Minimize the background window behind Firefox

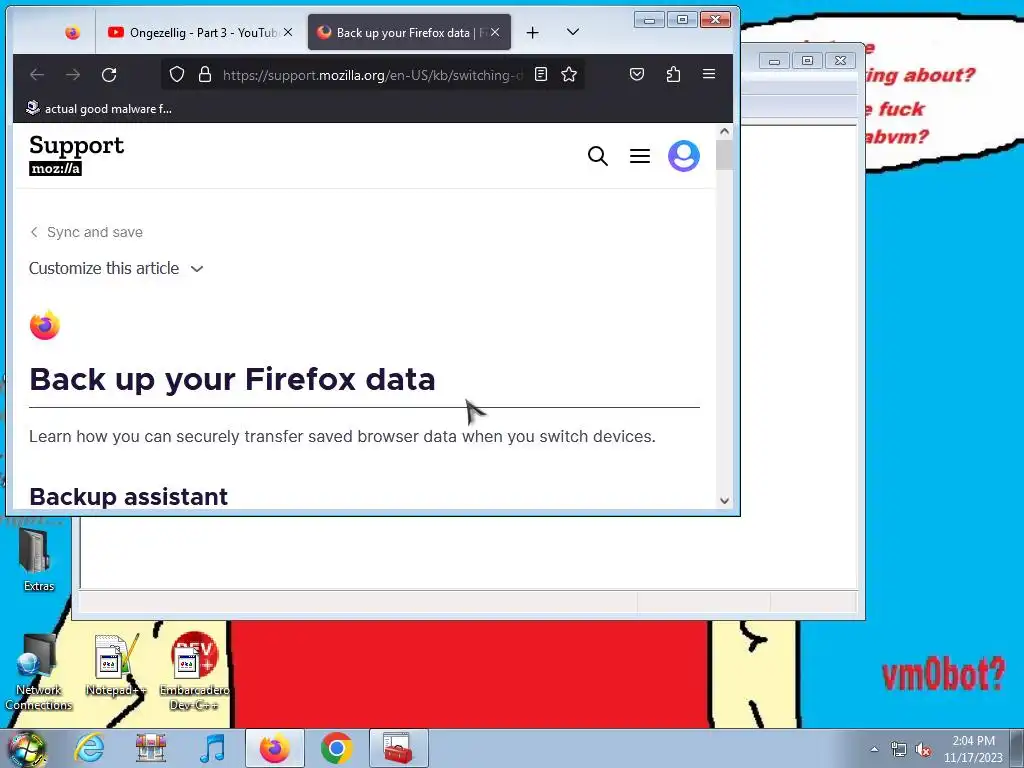click(775, 61)
